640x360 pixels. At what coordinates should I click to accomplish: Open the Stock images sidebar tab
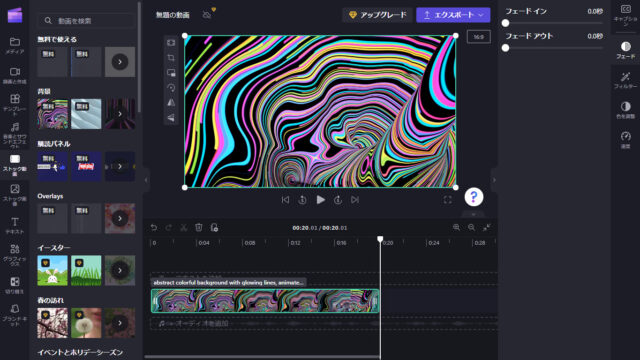pos(15,194)
